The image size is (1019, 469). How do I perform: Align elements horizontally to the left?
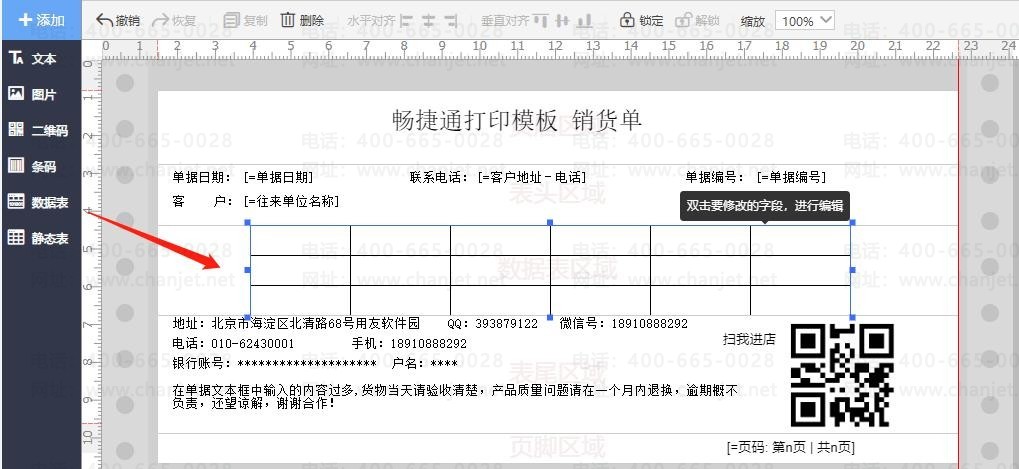[x=406, y=21]
